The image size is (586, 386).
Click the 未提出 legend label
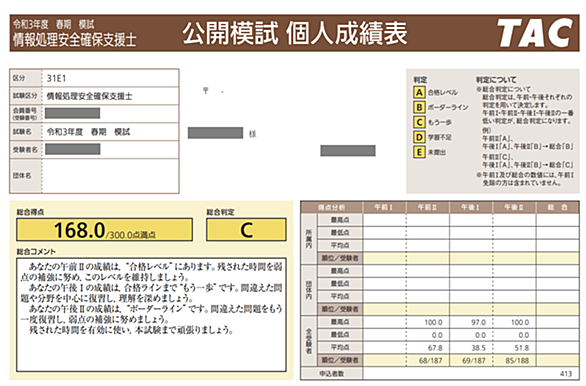[437, 152]
